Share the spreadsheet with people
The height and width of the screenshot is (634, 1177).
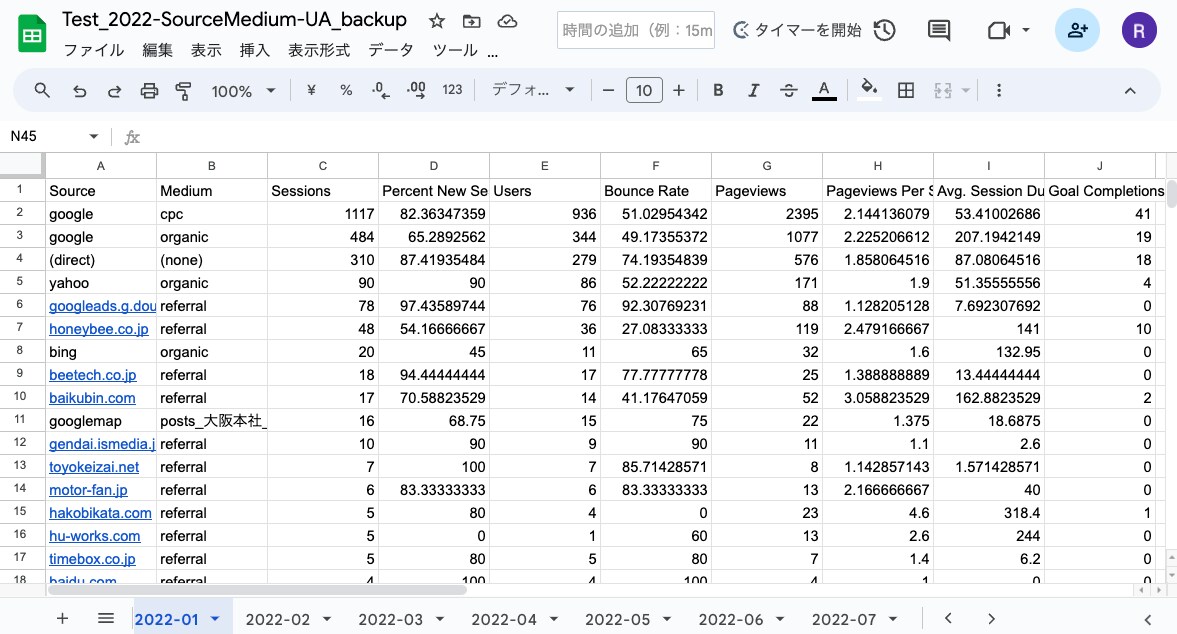1077,30
